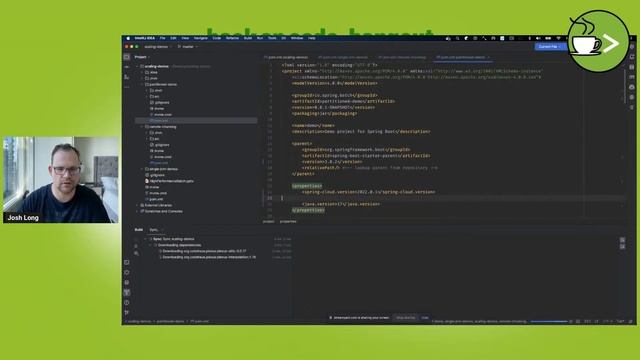The image size is (640, 360).
Task: Collapse the remote-chunking module
Action: point(142,127)
